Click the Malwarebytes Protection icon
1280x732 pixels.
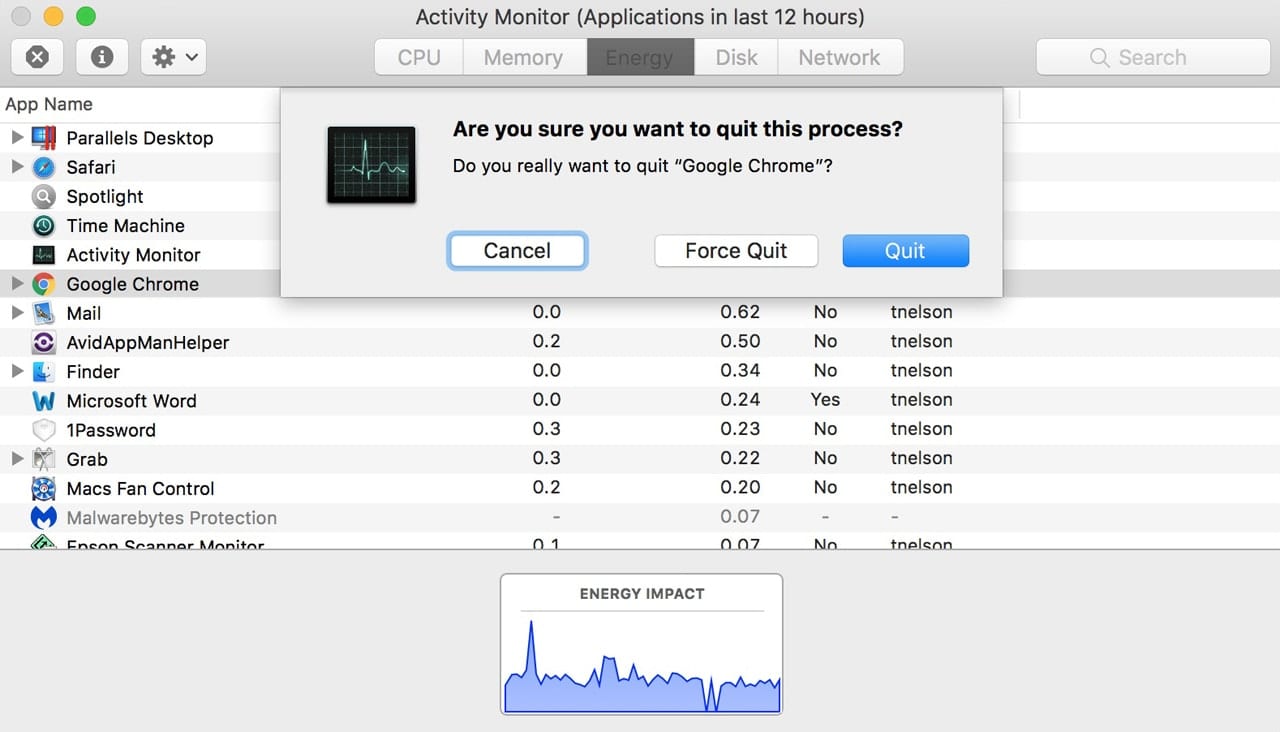(x=43, y=518)
